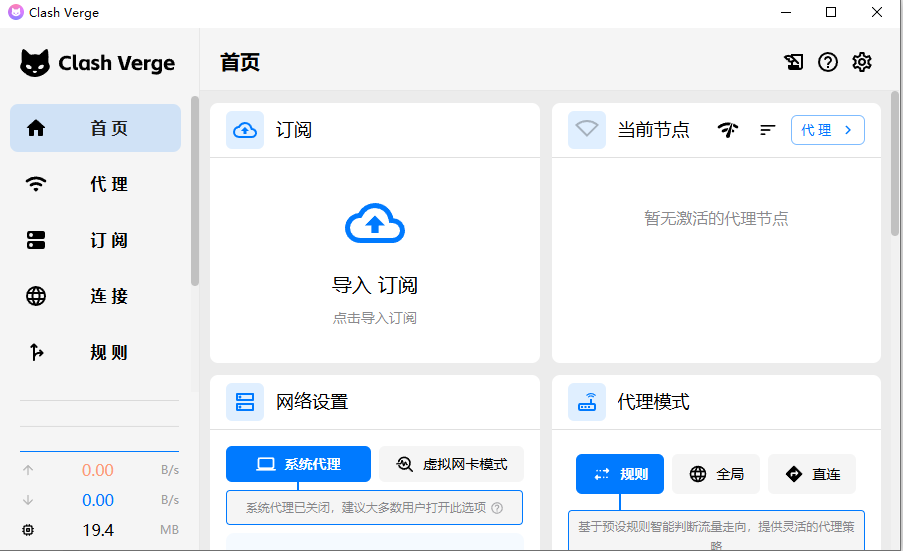Click the 订阅 card title
Image resolution: width=903 pixels, height=551 pixels.
[x=294, y=130]
